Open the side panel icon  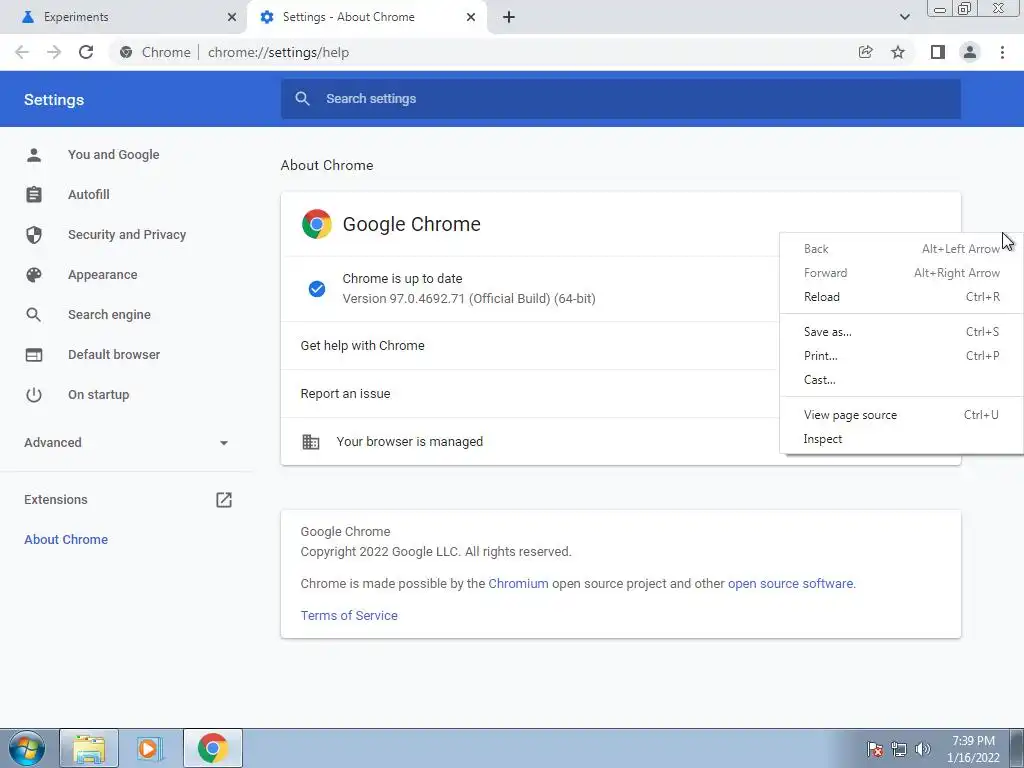(x=938, y=52)
